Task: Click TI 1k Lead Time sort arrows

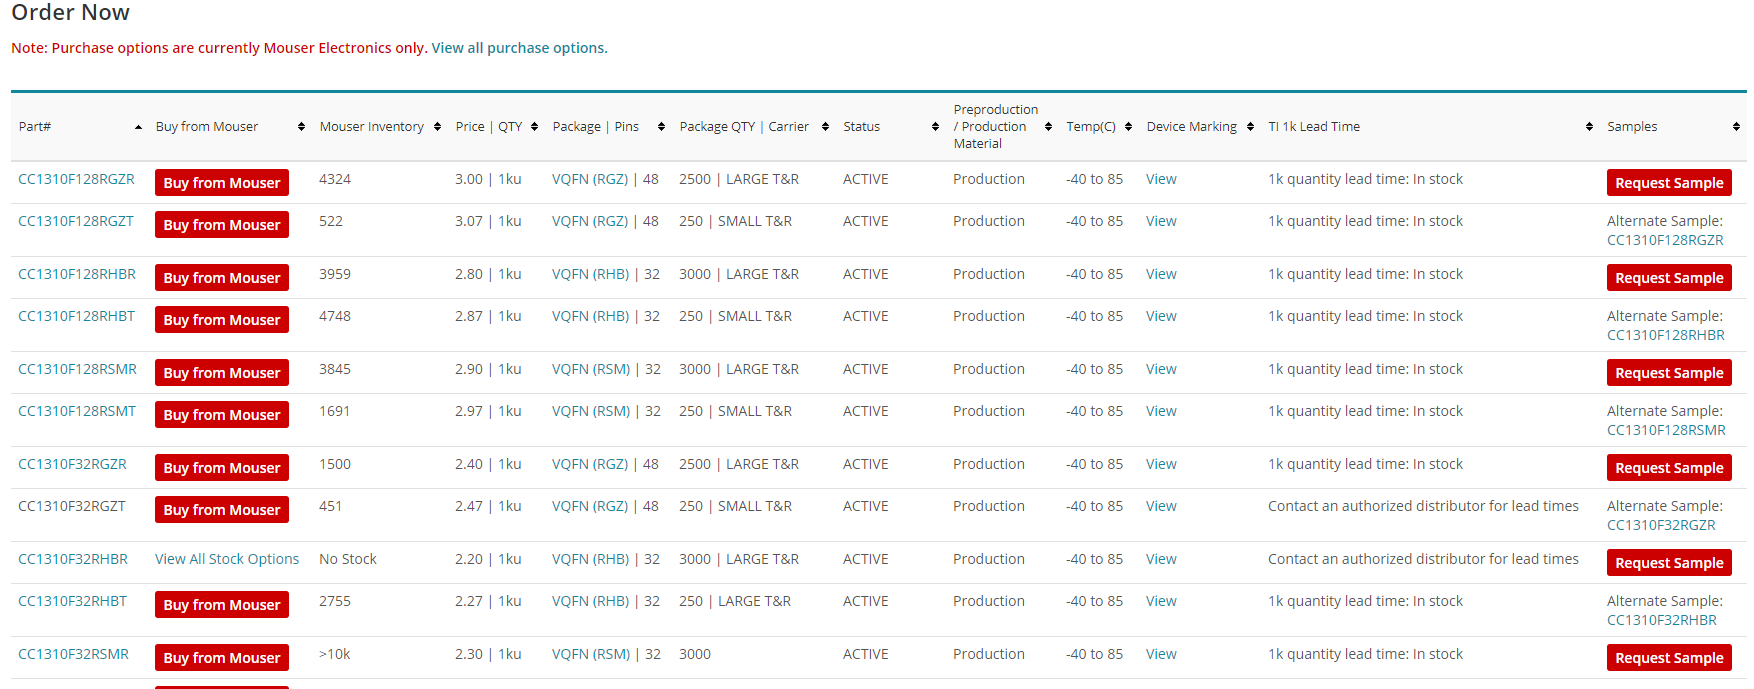Action: coord(1589,127)
